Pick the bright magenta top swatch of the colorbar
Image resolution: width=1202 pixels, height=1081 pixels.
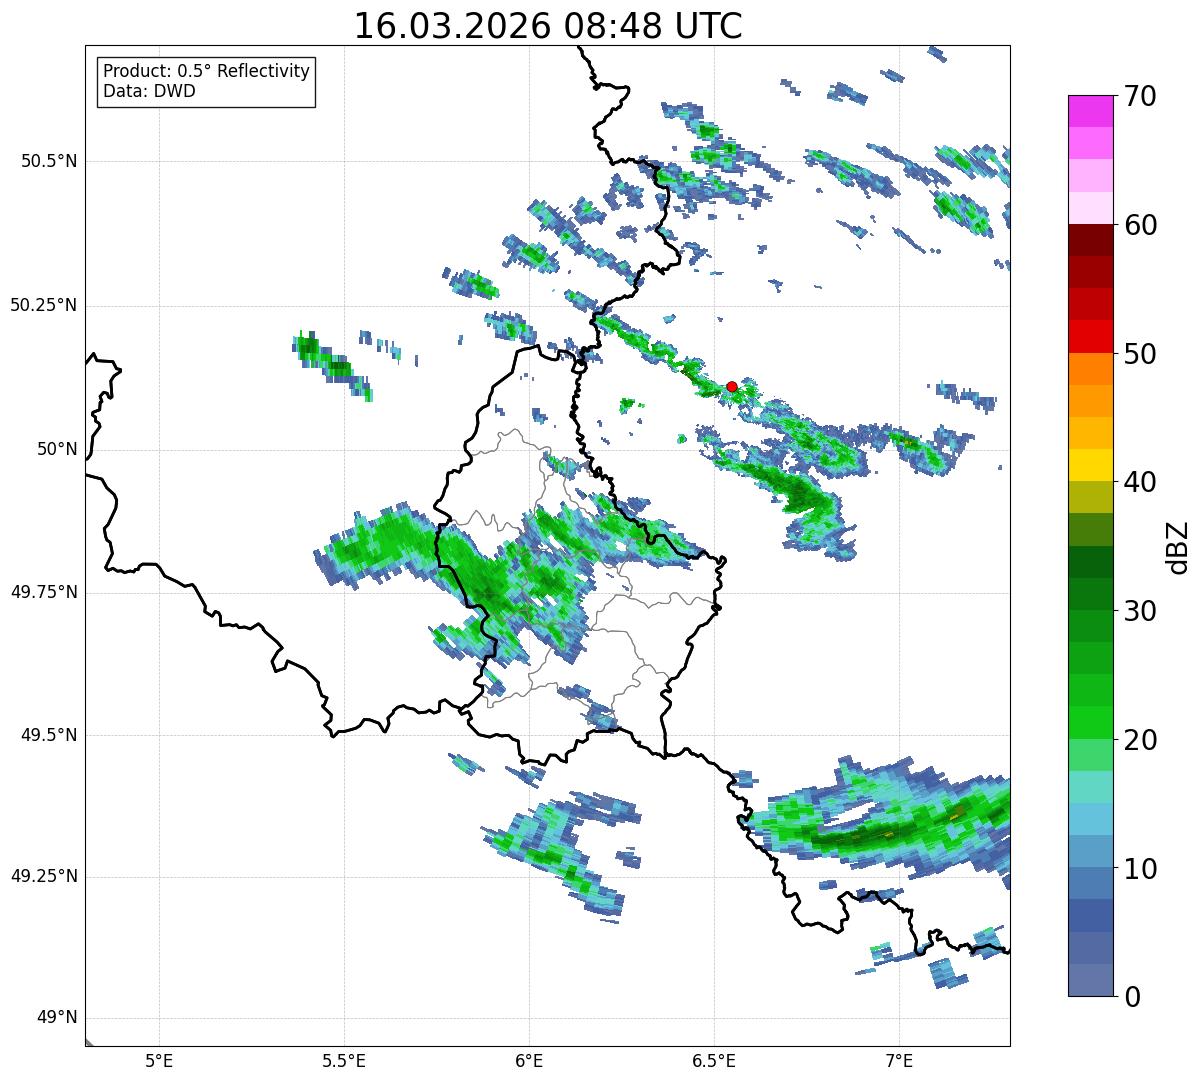pyautogui.click(x=1090, y=111)
